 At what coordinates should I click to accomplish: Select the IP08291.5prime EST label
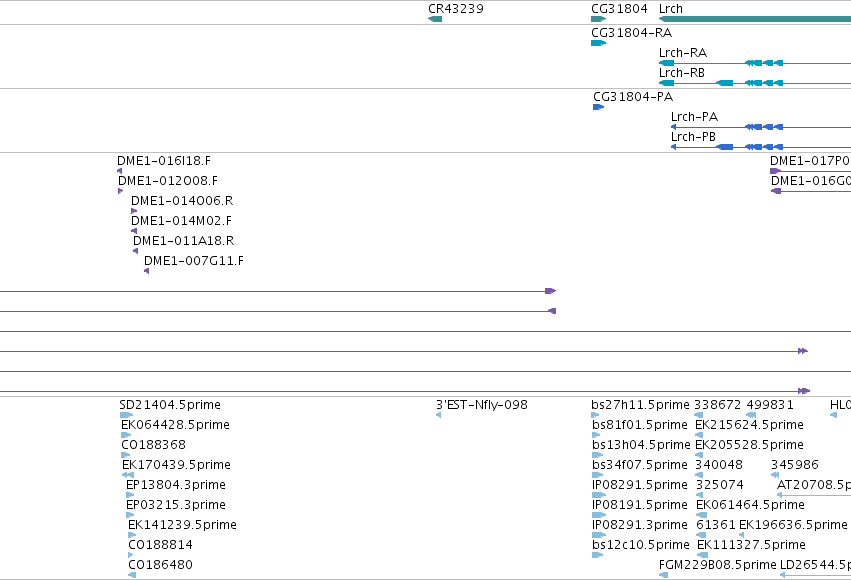point(639,485)
